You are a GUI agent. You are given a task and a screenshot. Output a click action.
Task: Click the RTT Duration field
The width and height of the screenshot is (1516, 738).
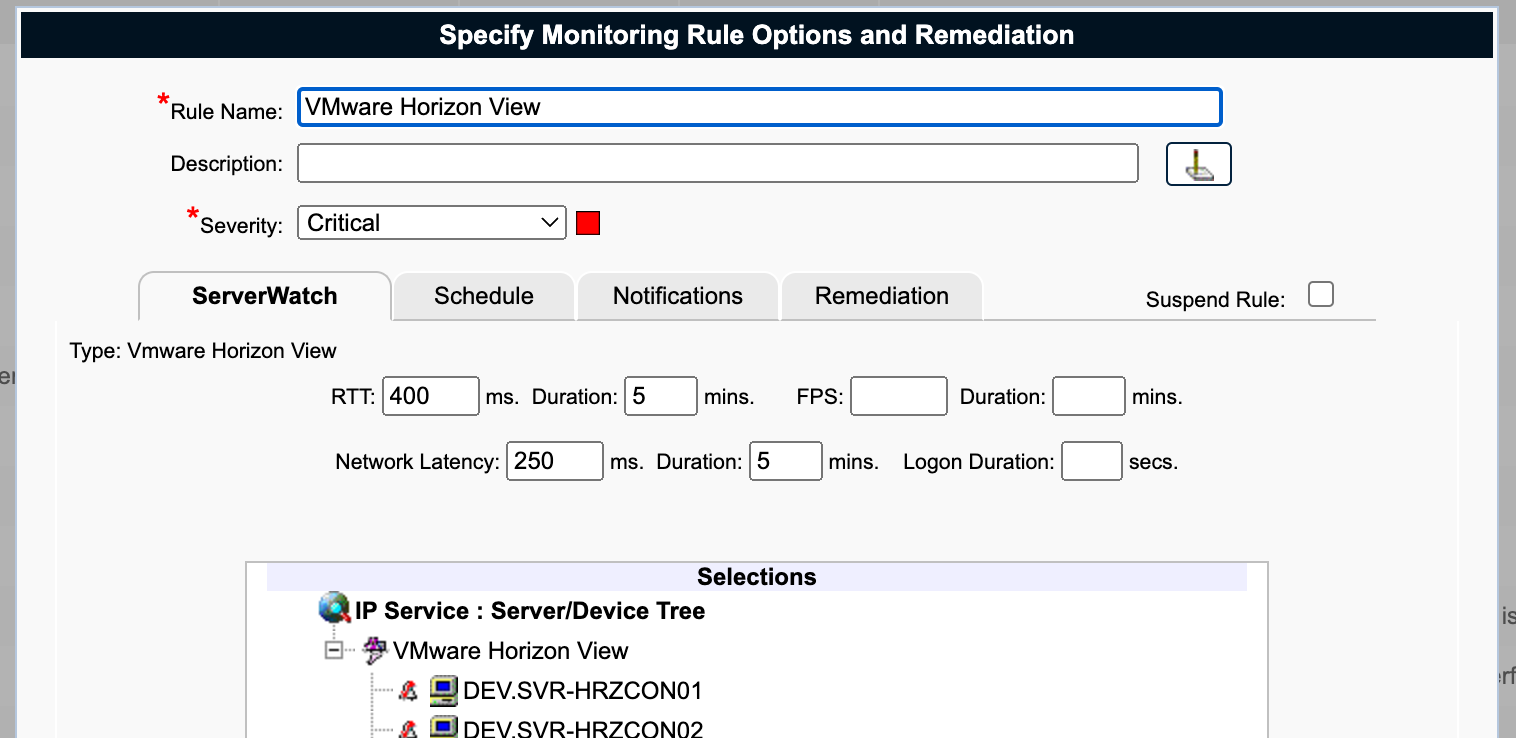point(660,396)
